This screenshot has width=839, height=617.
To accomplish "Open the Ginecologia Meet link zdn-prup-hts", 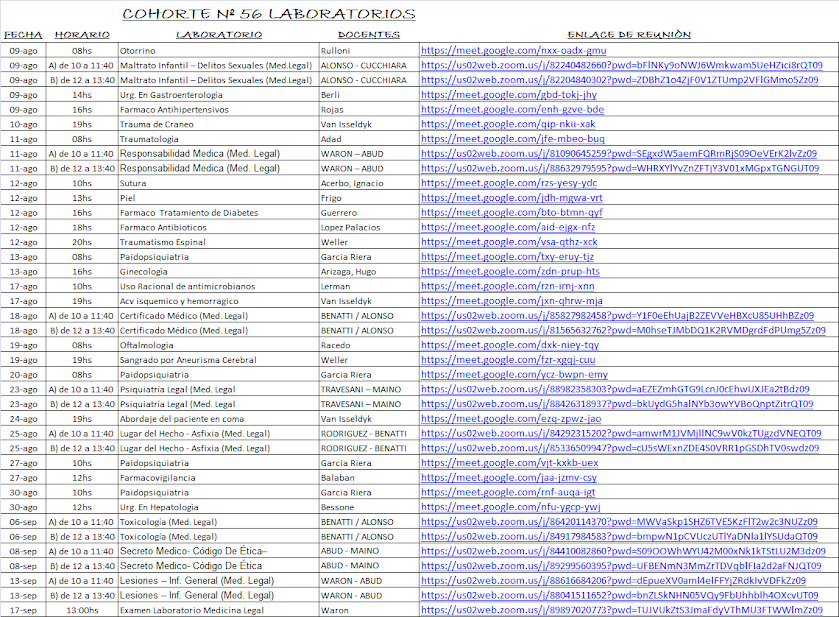I will tap(510, 271).
